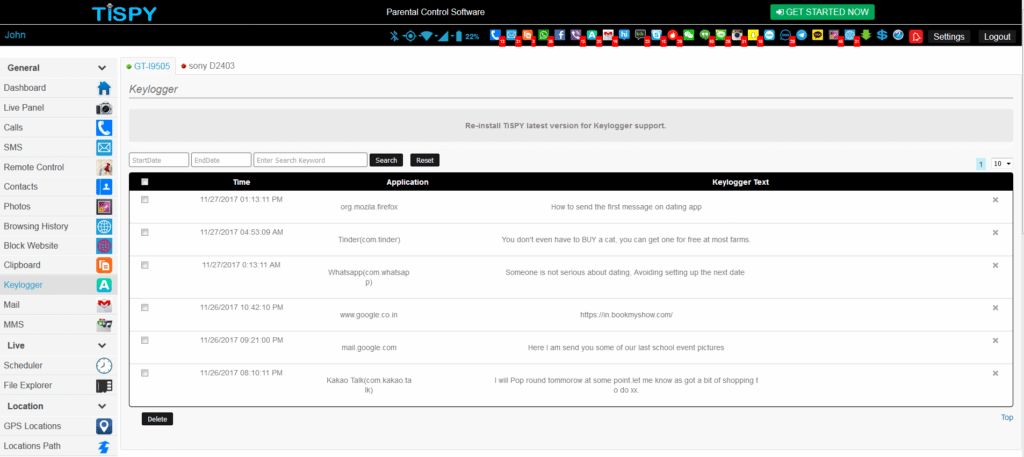Open File Explorer SD card icon
Image resolution: width=1024 pixels, height=457 pixels.
tap(104, 386)
